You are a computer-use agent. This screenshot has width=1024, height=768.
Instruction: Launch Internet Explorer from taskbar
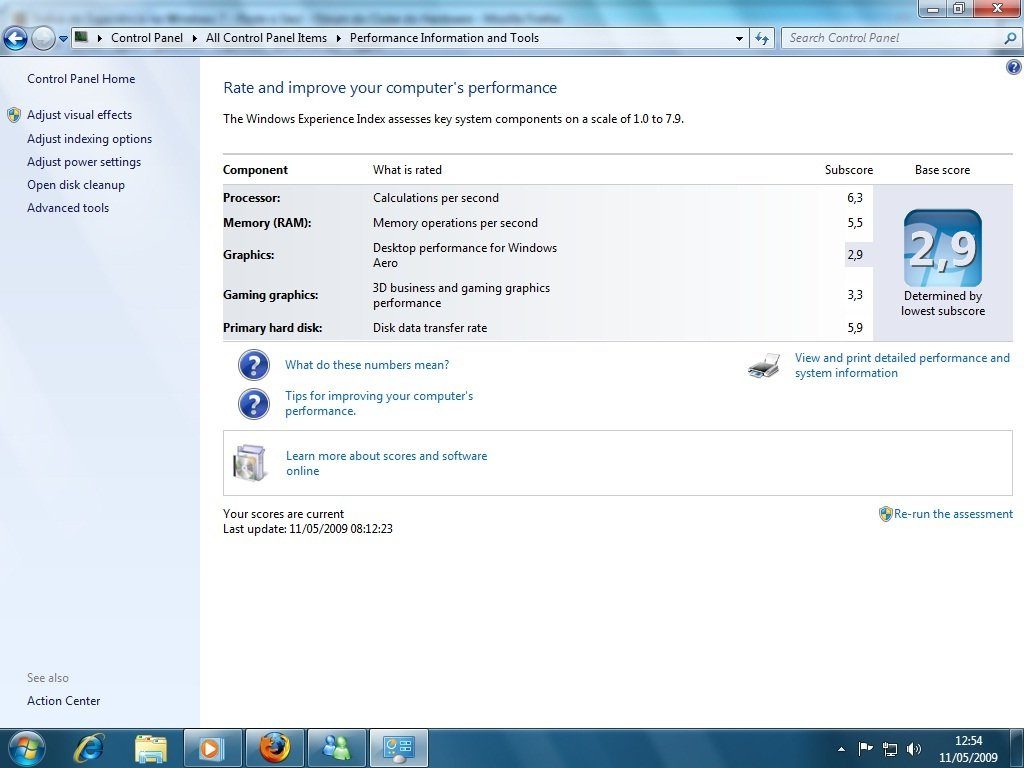(x=88, y=748)
